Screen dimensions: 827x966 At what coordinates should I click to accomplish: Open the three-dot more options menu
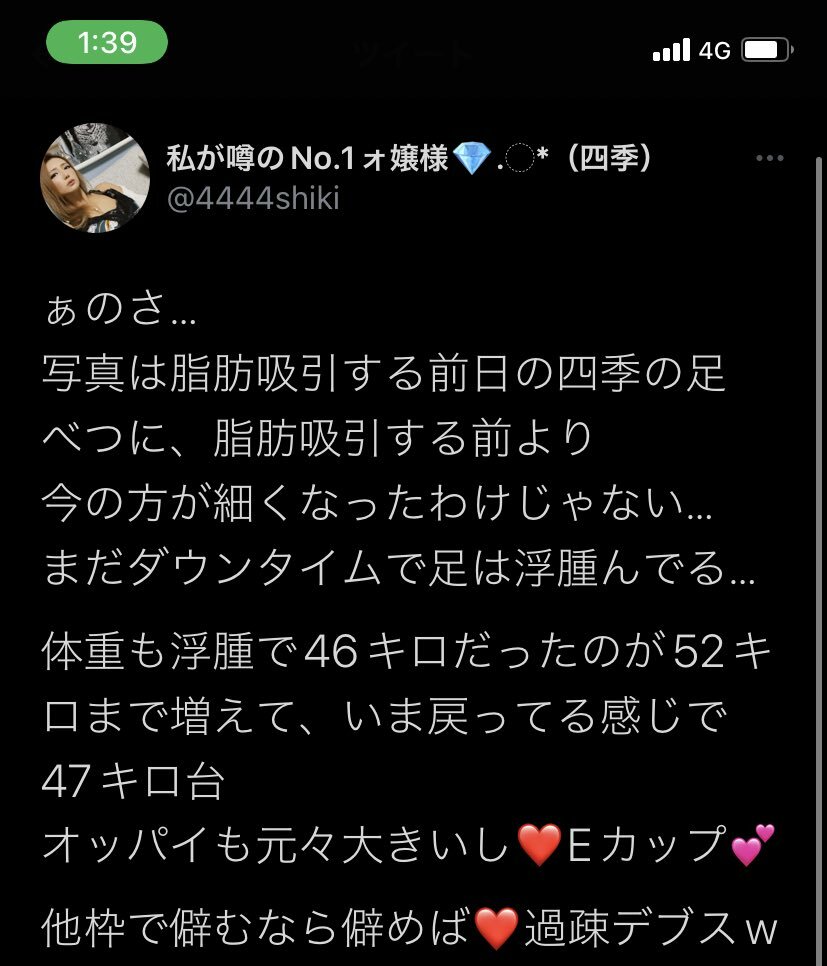[770, 158]
